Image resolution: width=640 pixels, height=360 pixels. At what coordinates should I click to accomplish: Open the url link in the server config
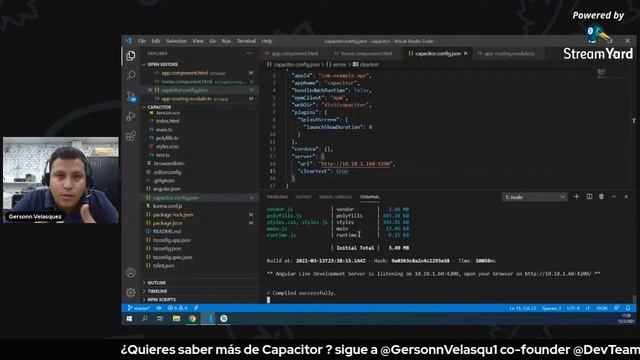[356, 164]
